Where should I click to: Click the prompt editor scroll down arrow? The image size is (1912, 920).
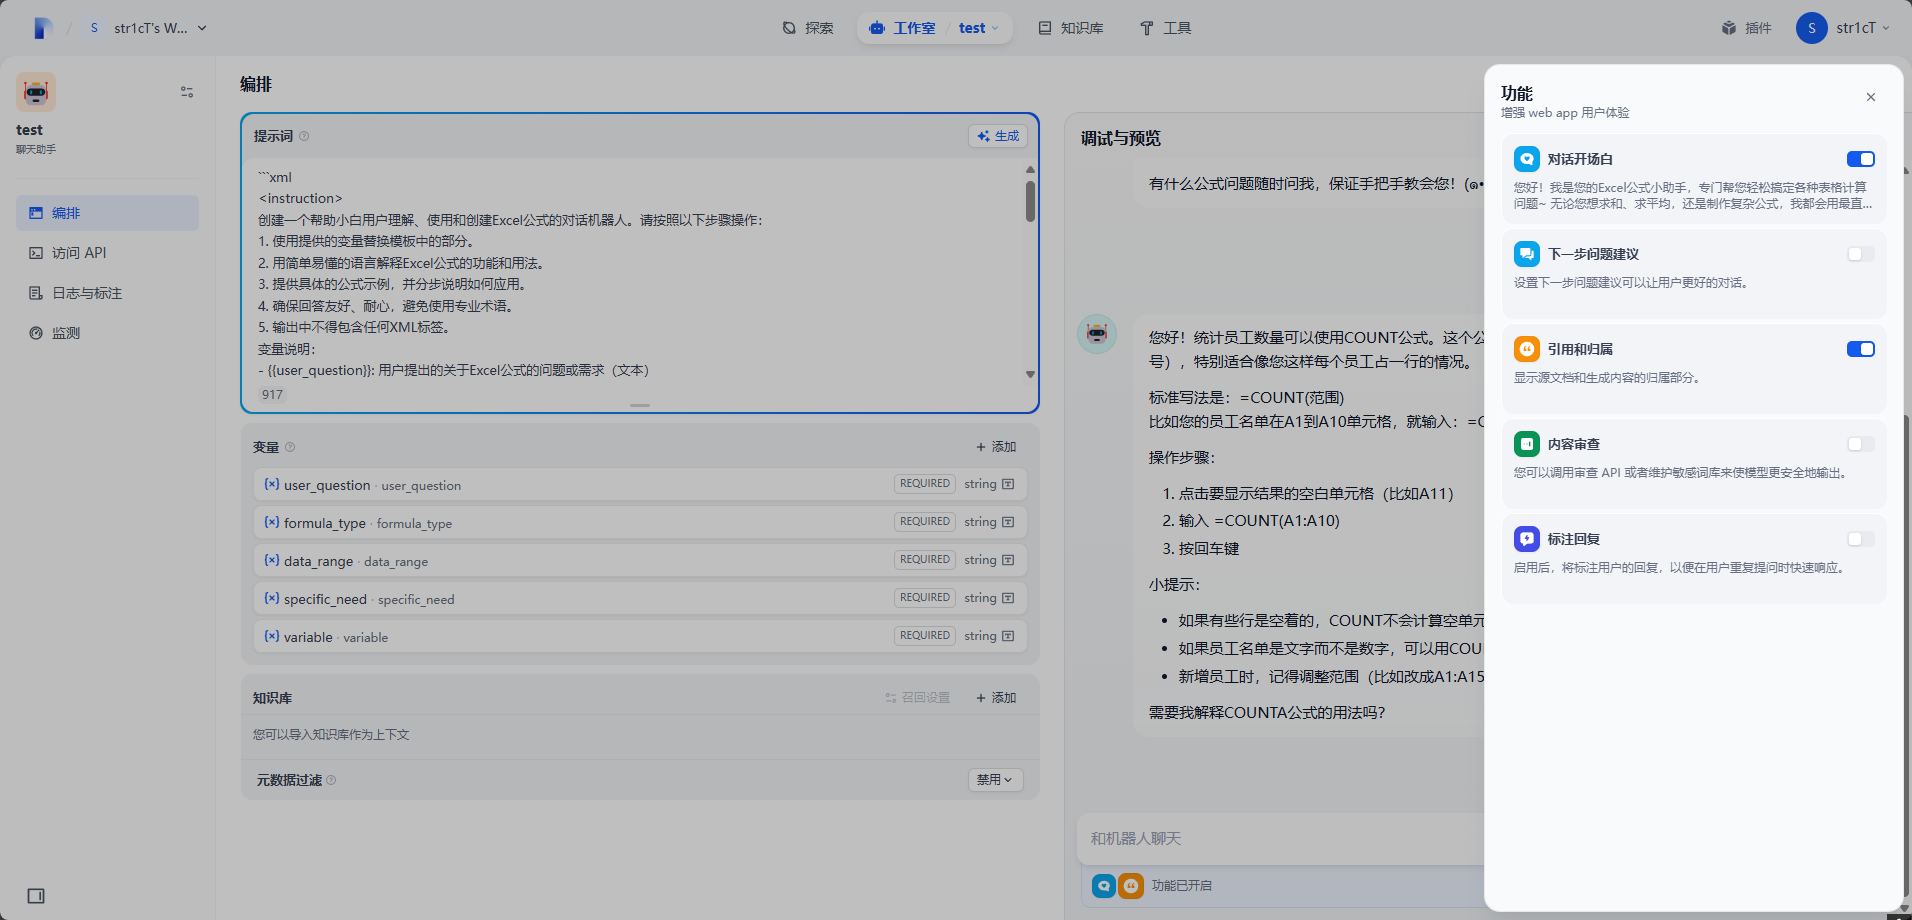[1030, 374]
